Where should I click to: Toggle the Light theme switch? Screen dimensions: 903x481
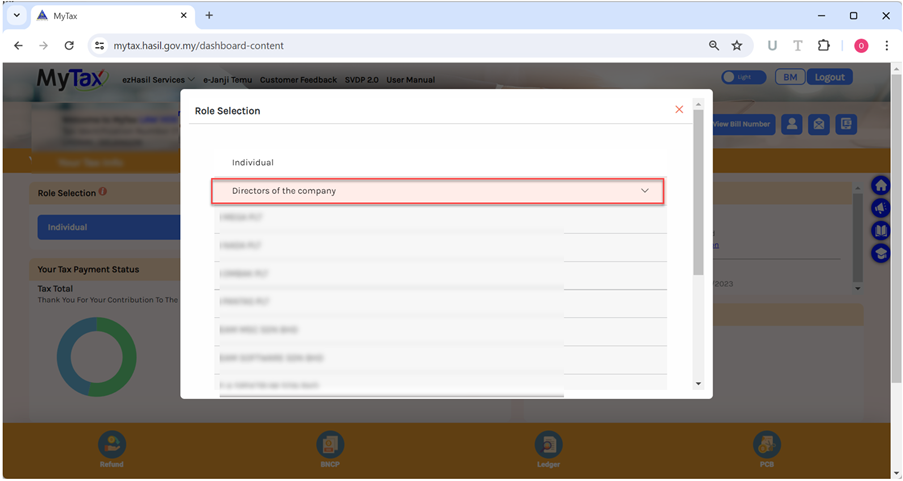coord(743,77)
